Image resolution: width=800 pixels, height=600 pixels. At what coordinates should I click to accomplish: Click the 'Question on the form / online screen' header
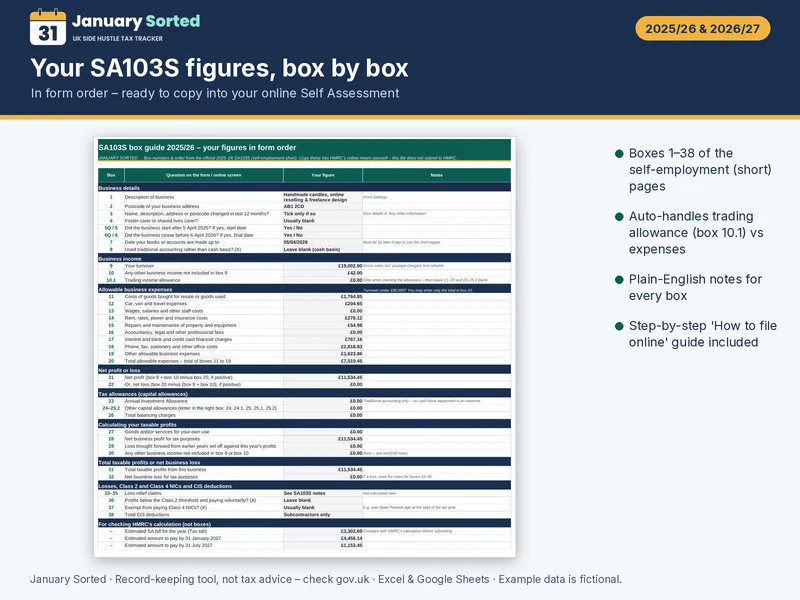coord(204,175)
